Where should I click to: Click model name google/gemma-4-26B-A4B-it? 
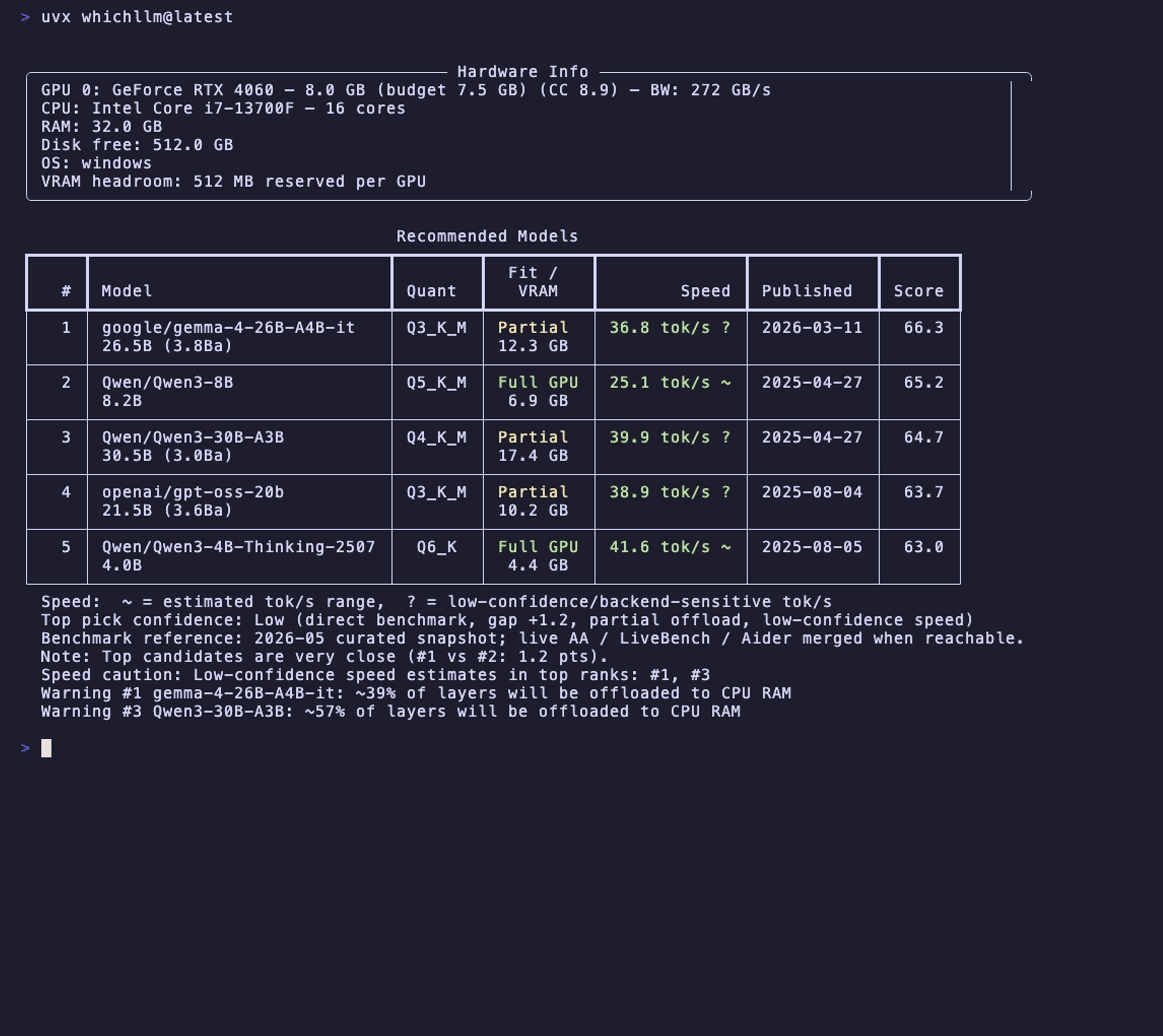point(228,328)
